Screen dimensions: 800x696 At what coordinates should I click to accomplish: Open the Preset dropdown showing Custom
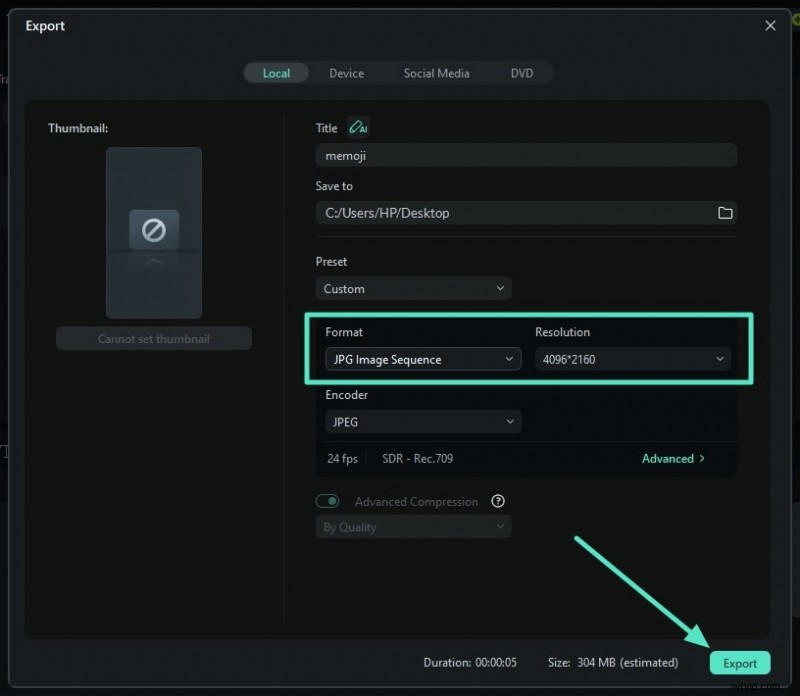coord(413,288)
